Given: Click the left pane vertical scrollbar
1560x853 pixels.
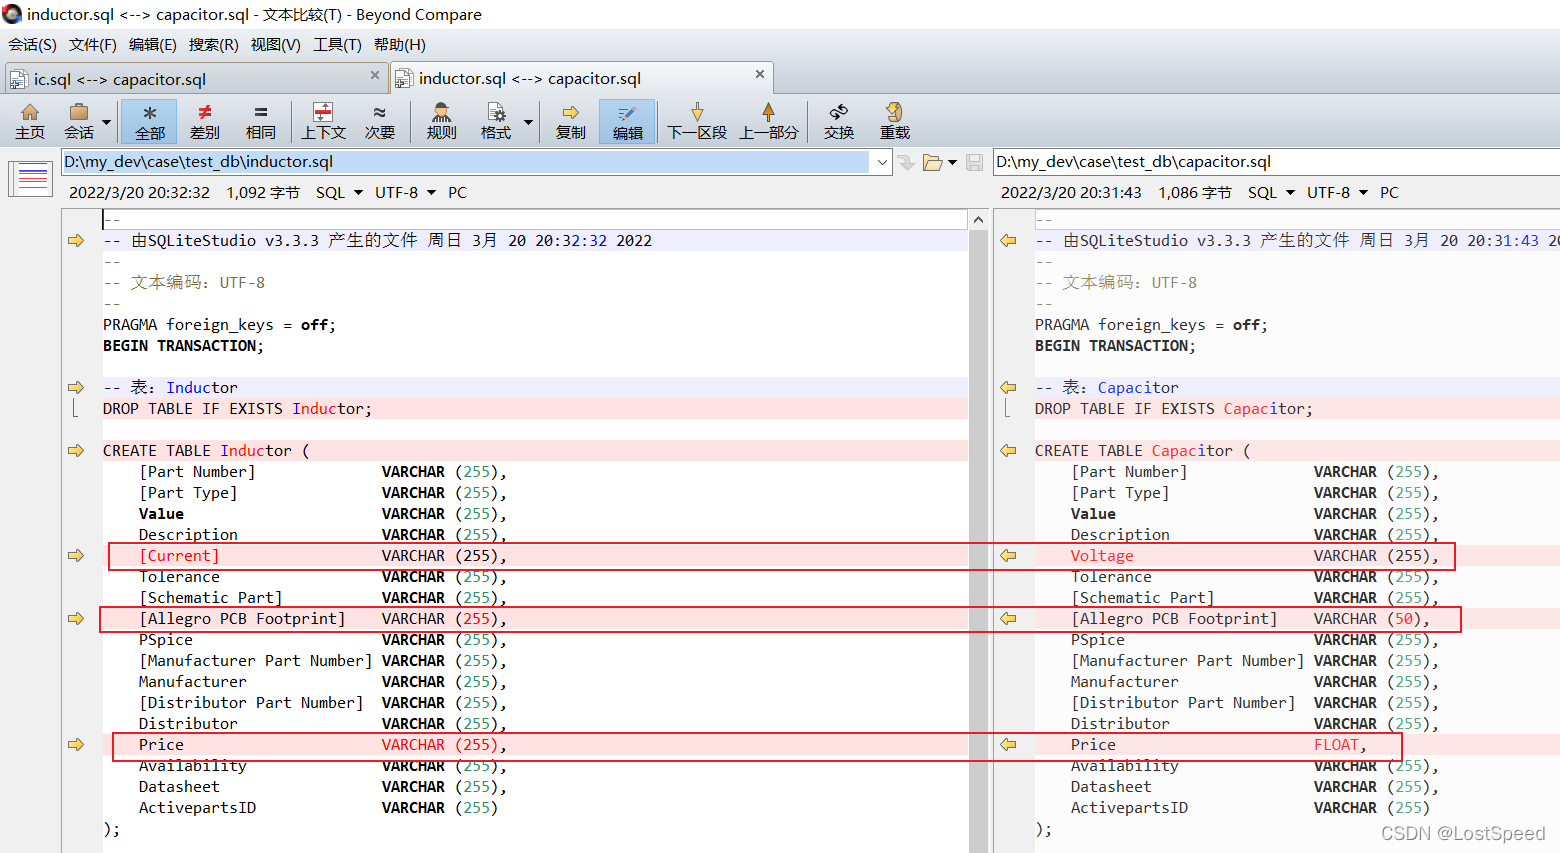Looking at the screenshot, I should click(978, 540).
